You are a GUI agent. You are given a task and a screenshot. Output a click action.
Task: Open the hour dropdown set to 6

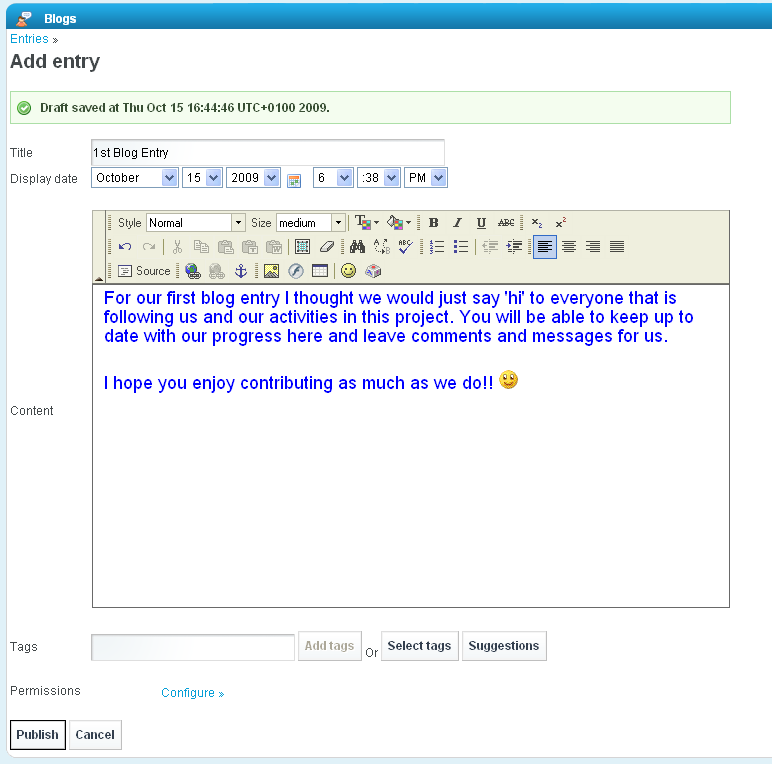333,178
